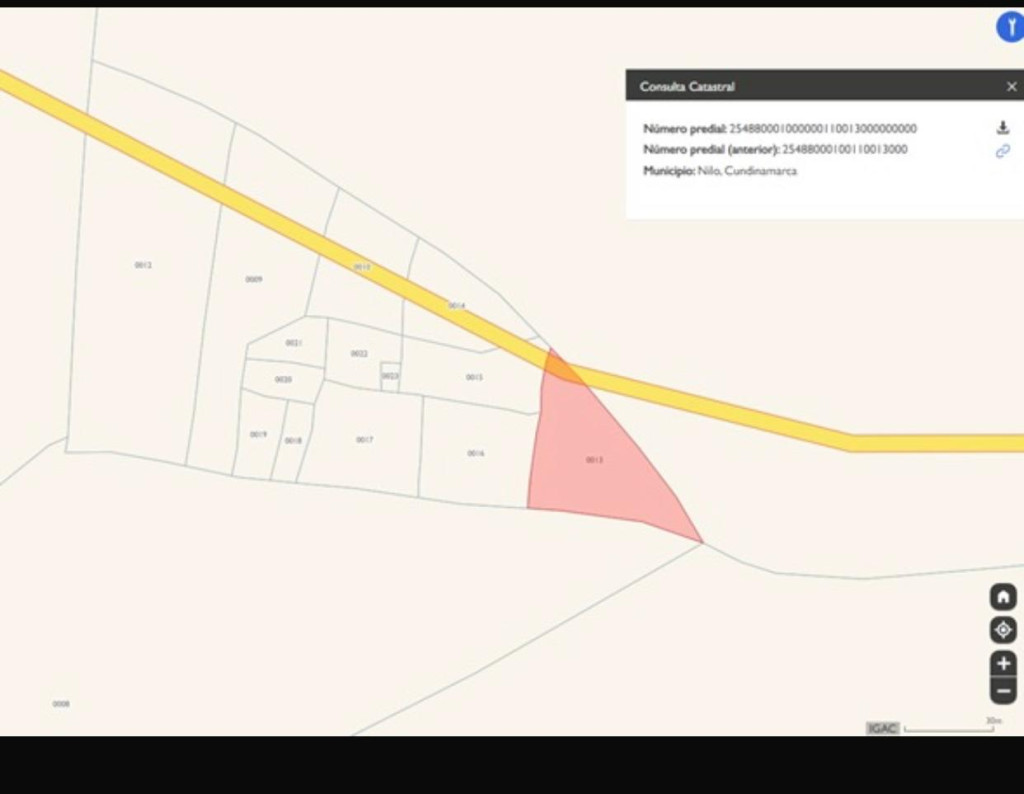The width and height of the screenshot is (1024, 794).
Task: Download the cadastral query result
Action: [x=1002, y=128]
